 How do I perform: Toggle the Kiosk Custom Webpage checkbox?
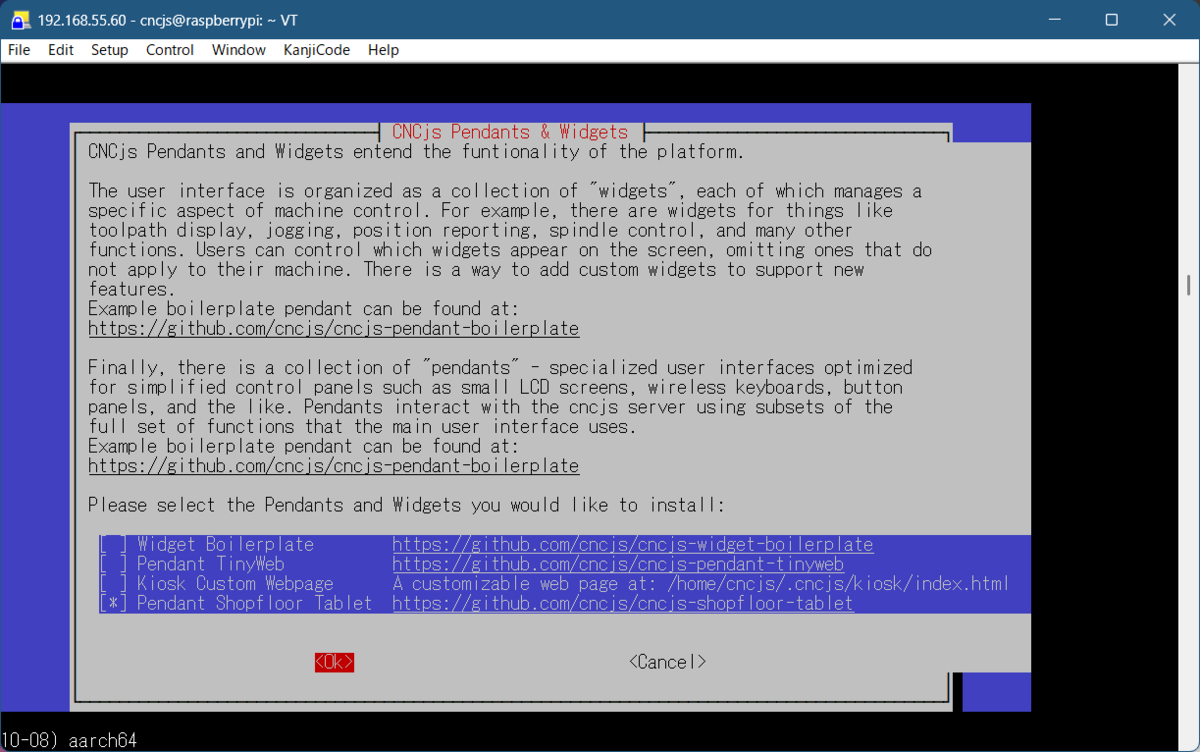click(113, 584)
